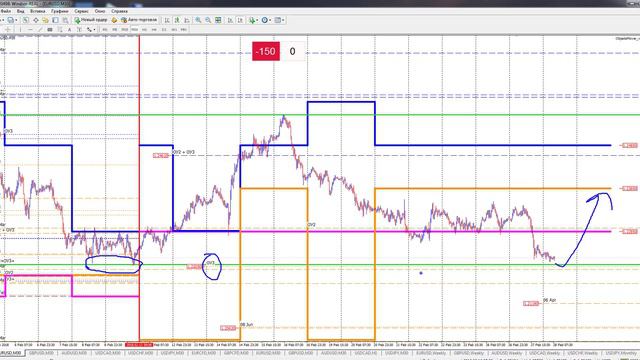Open the Вид menu

20,11
